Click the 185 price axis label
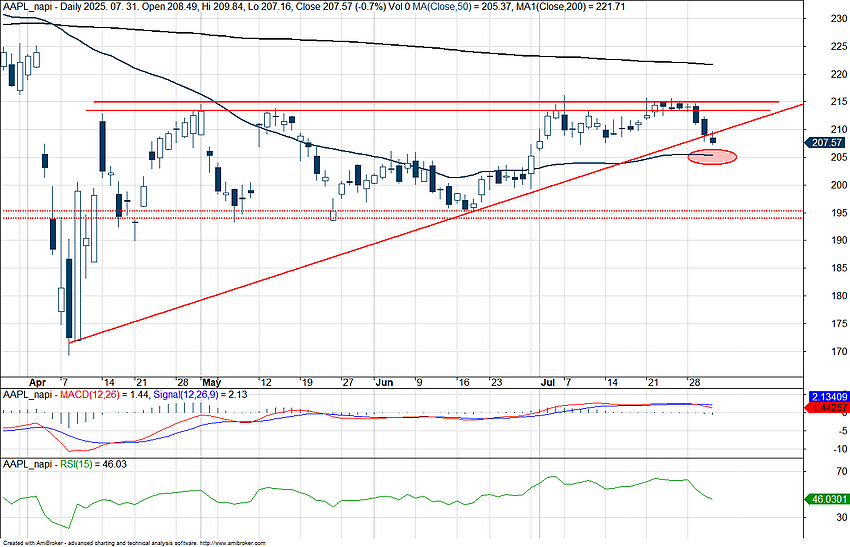 [x=839, y=268]
